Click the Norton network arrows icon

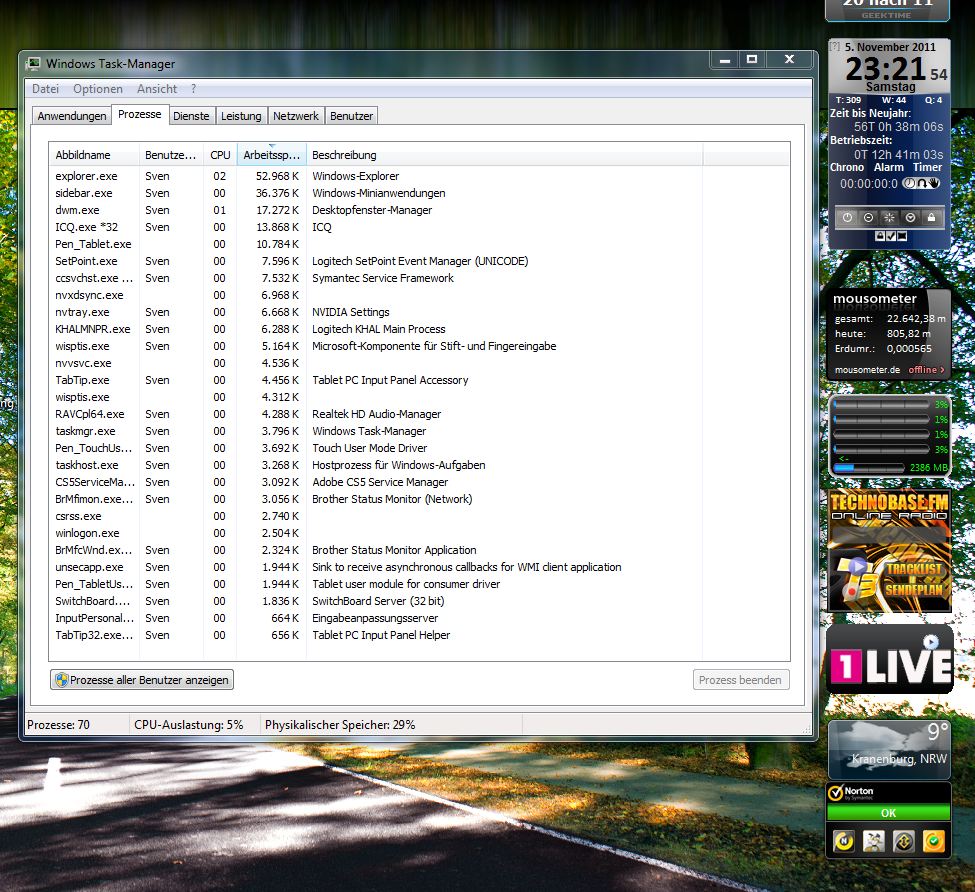(904, 841)
